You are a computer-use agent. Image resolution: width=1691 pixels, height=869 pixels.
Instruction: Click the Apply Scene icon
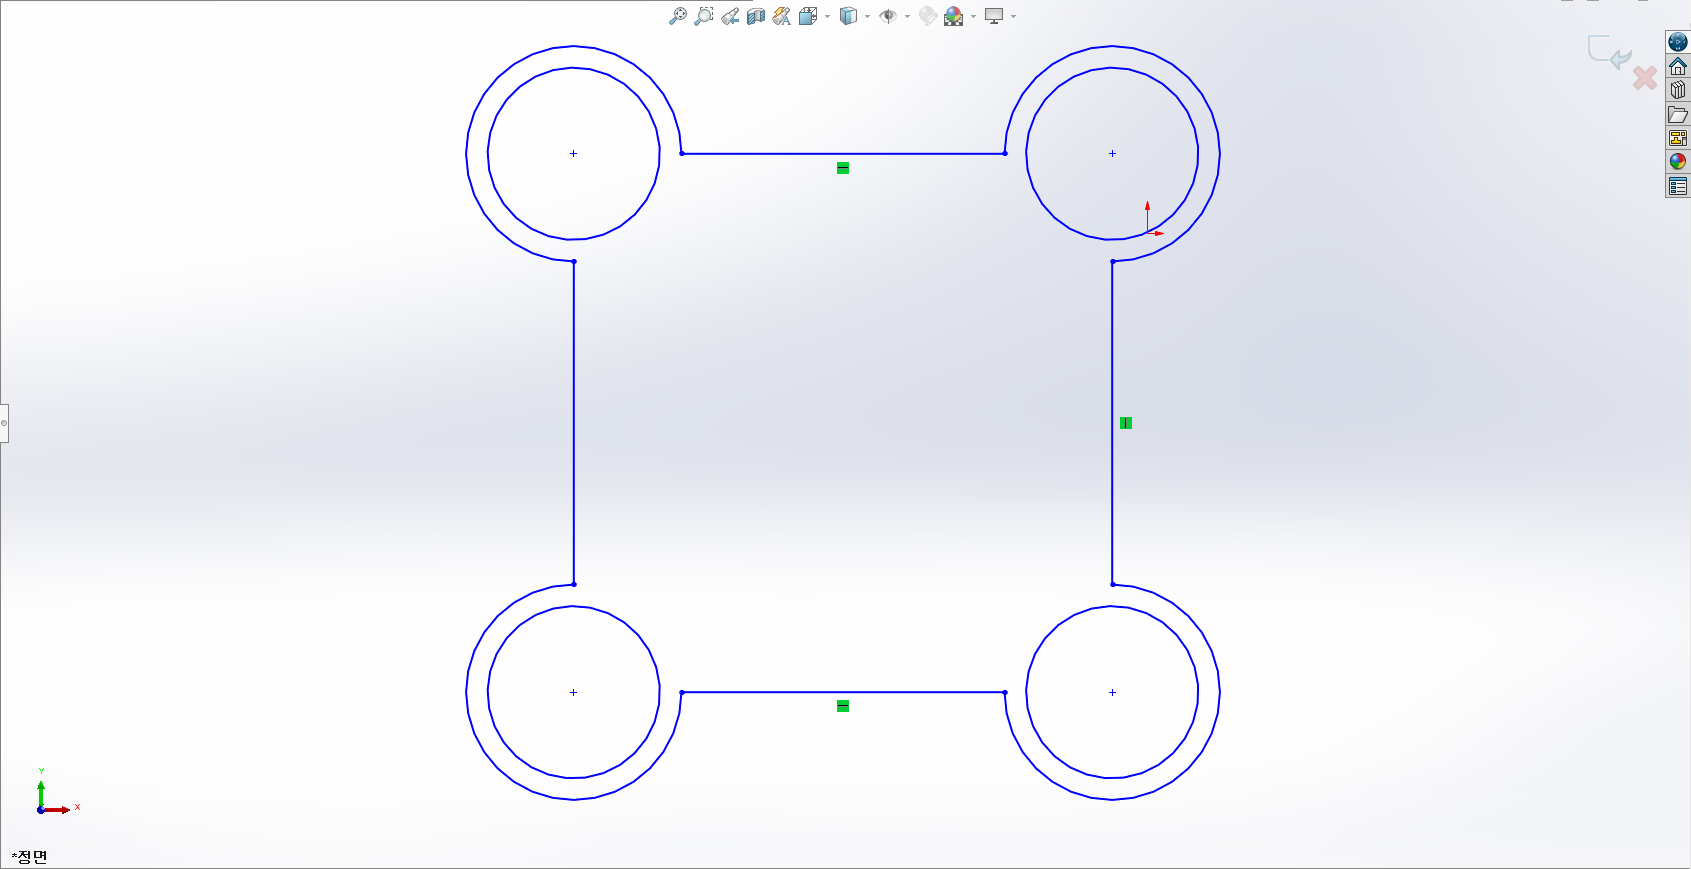[954, 16]
